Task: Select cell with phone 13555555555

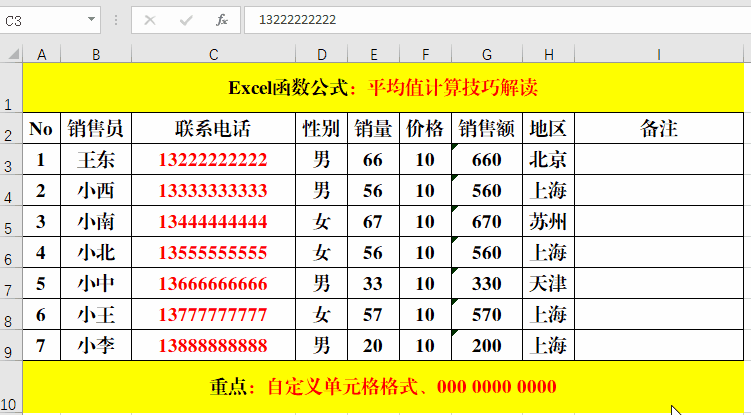Action: click(x=214, y=253)
